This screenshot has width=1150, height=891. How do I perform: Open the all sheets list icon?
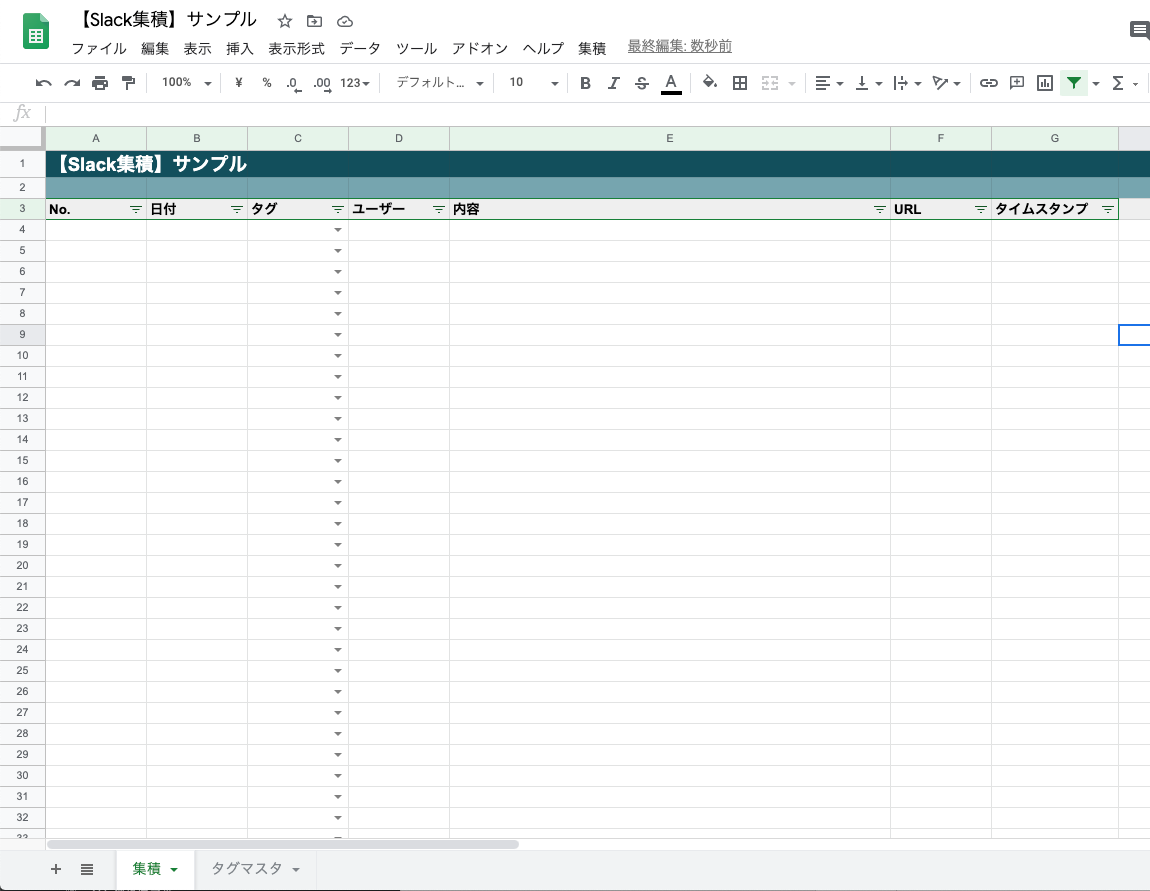[x=87, y=869]
